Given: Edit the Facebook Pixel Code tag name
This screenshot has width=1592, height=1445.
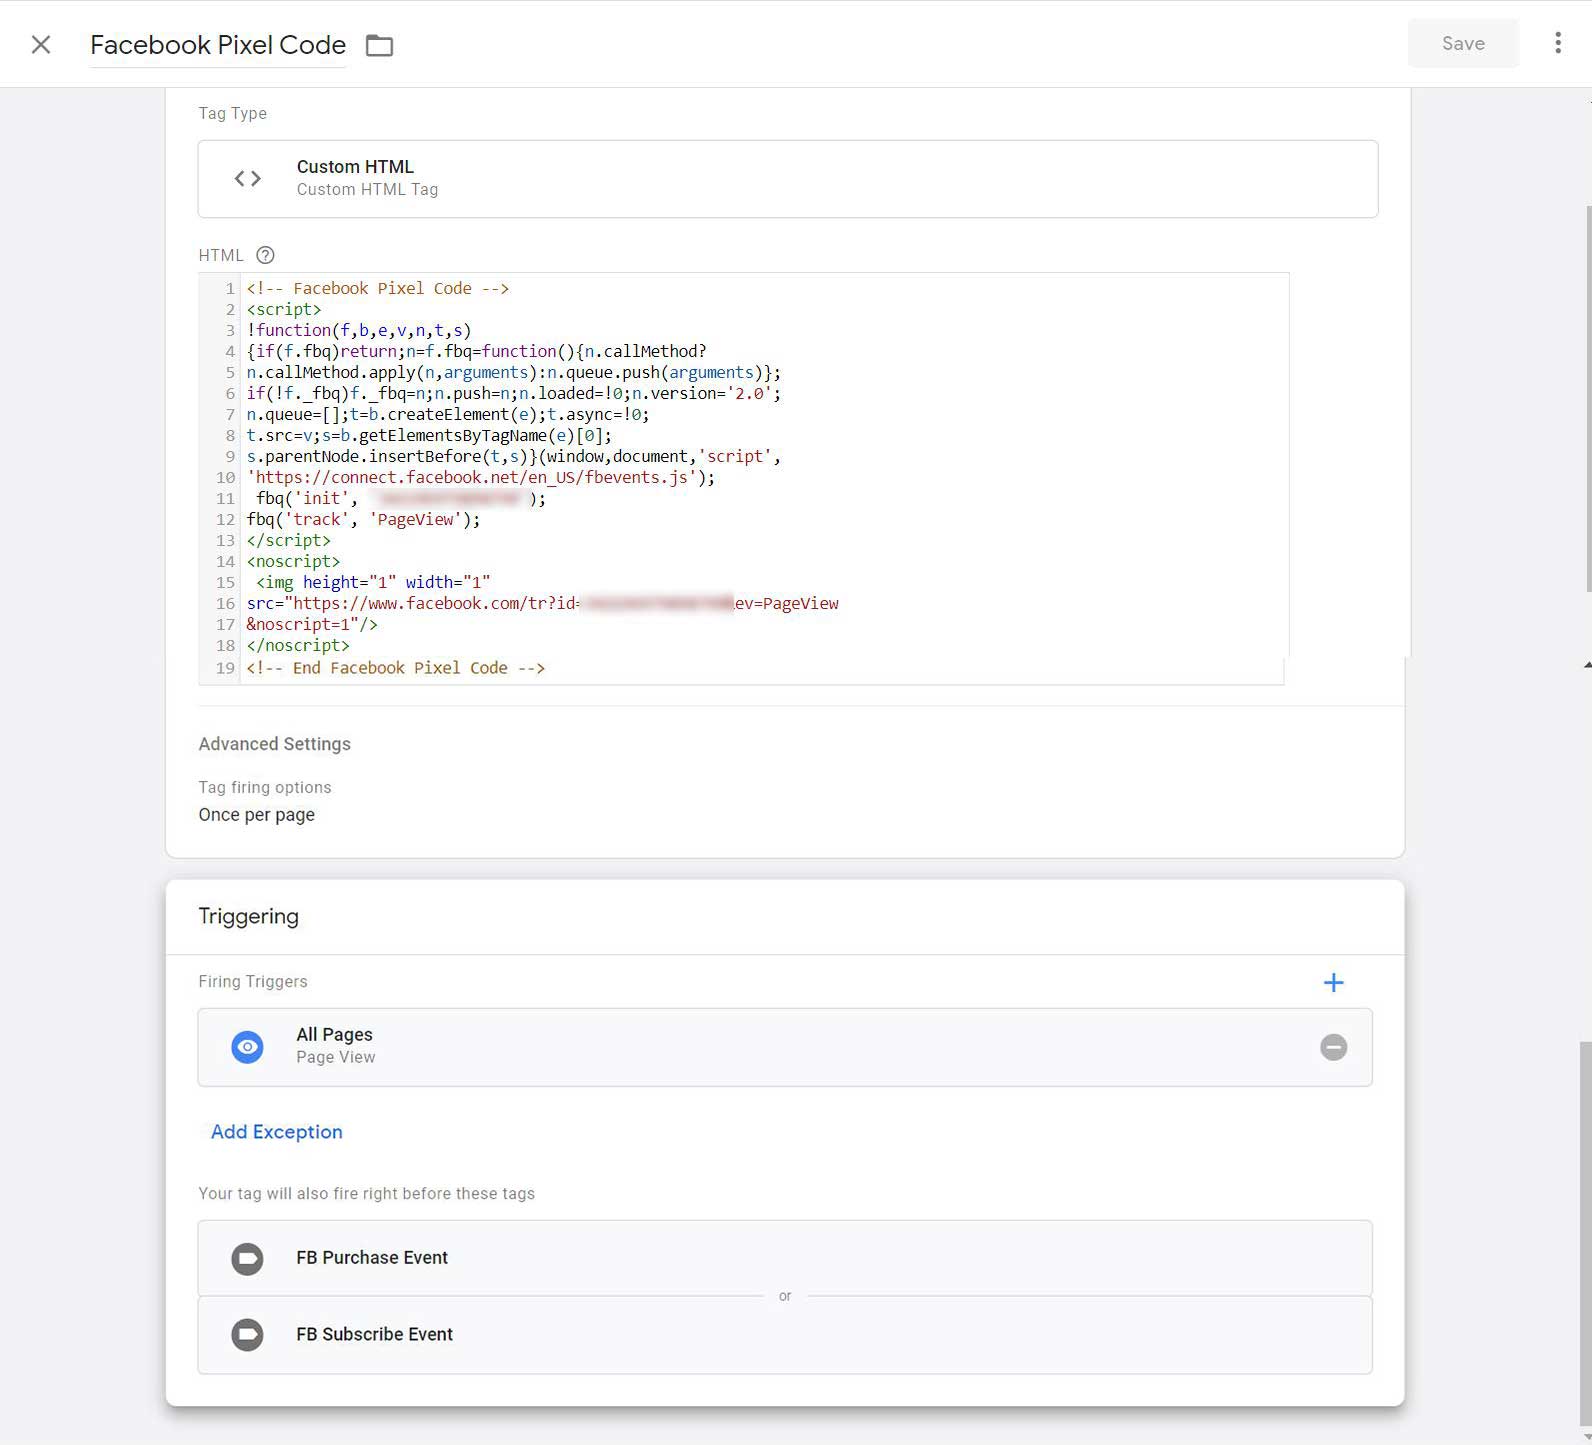Looking at the screenshot, I should click(x=218, y=45).
